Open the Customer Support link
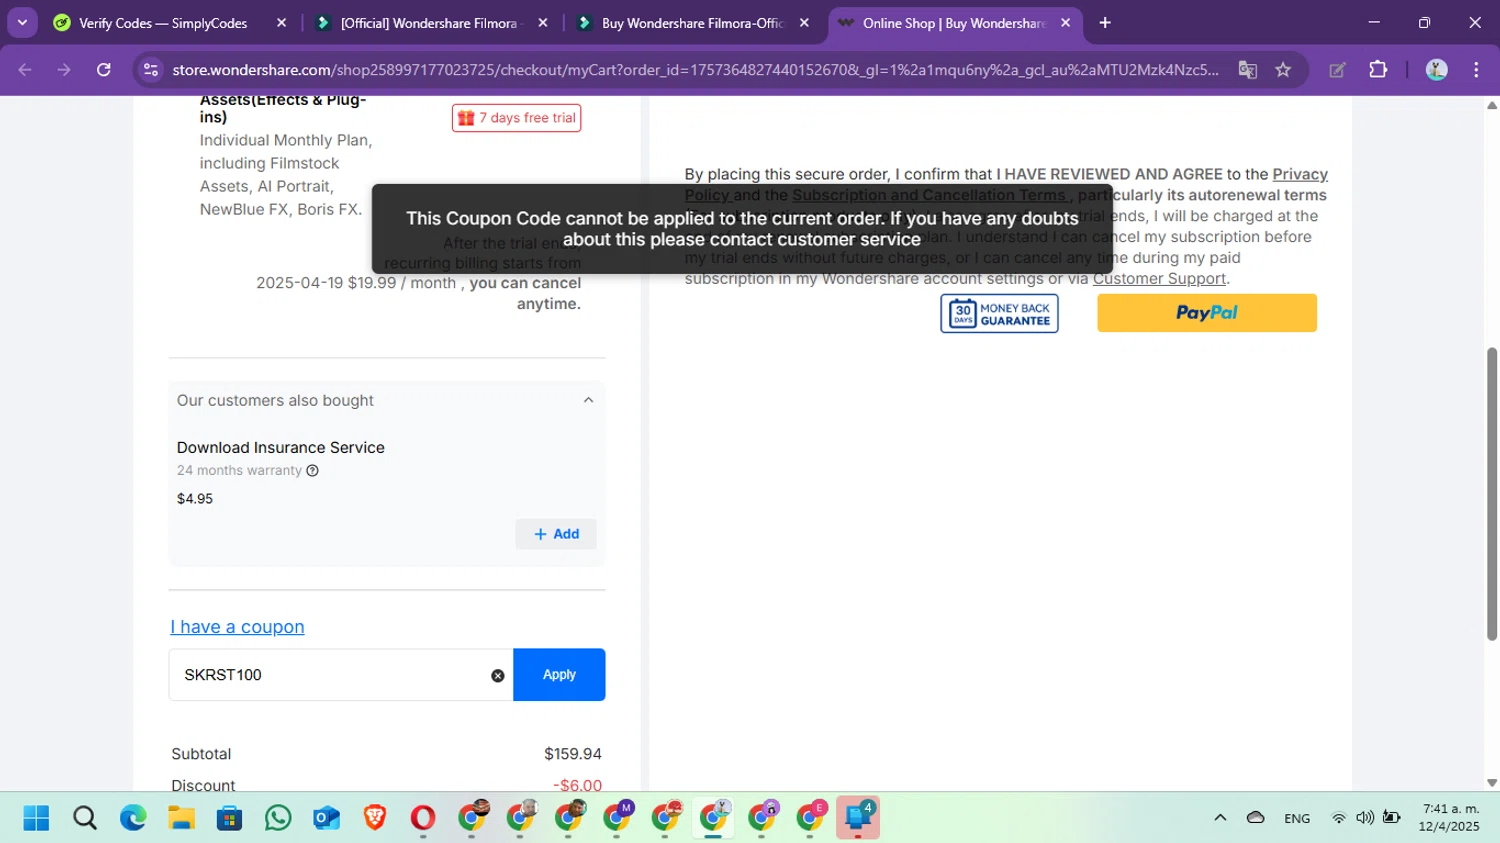The height and width of the screenshot is (843, 1500). [x=1159, y=279]
